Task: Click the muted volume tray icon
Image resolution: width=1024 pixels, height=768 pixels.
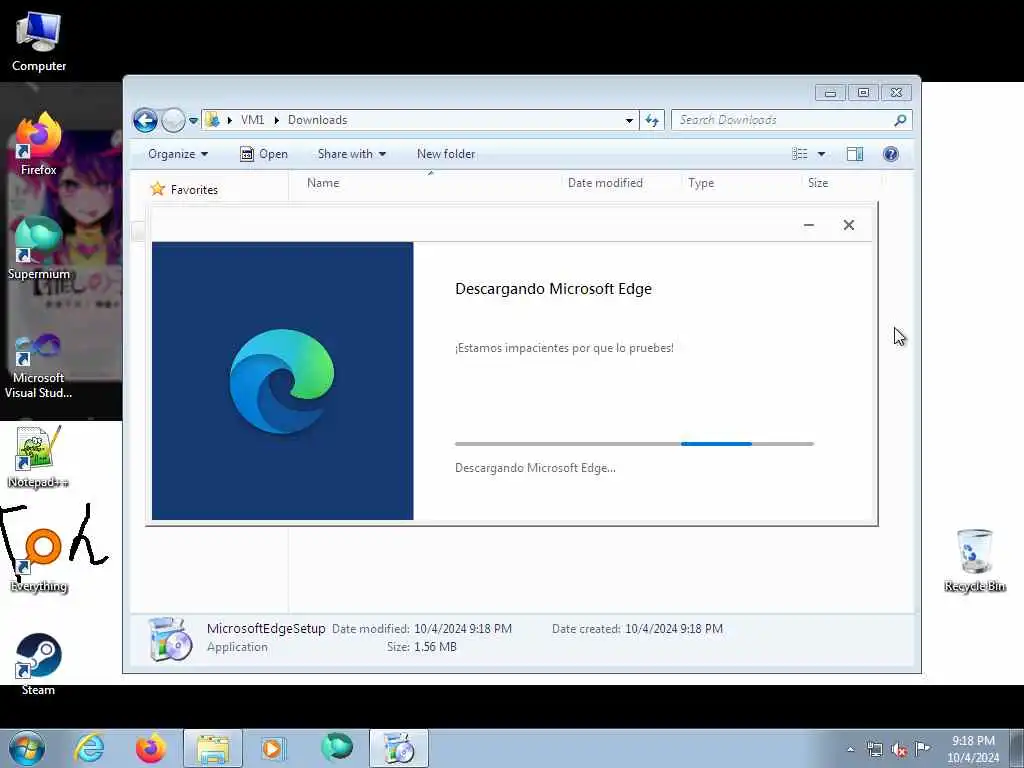Action: point(899,749)
